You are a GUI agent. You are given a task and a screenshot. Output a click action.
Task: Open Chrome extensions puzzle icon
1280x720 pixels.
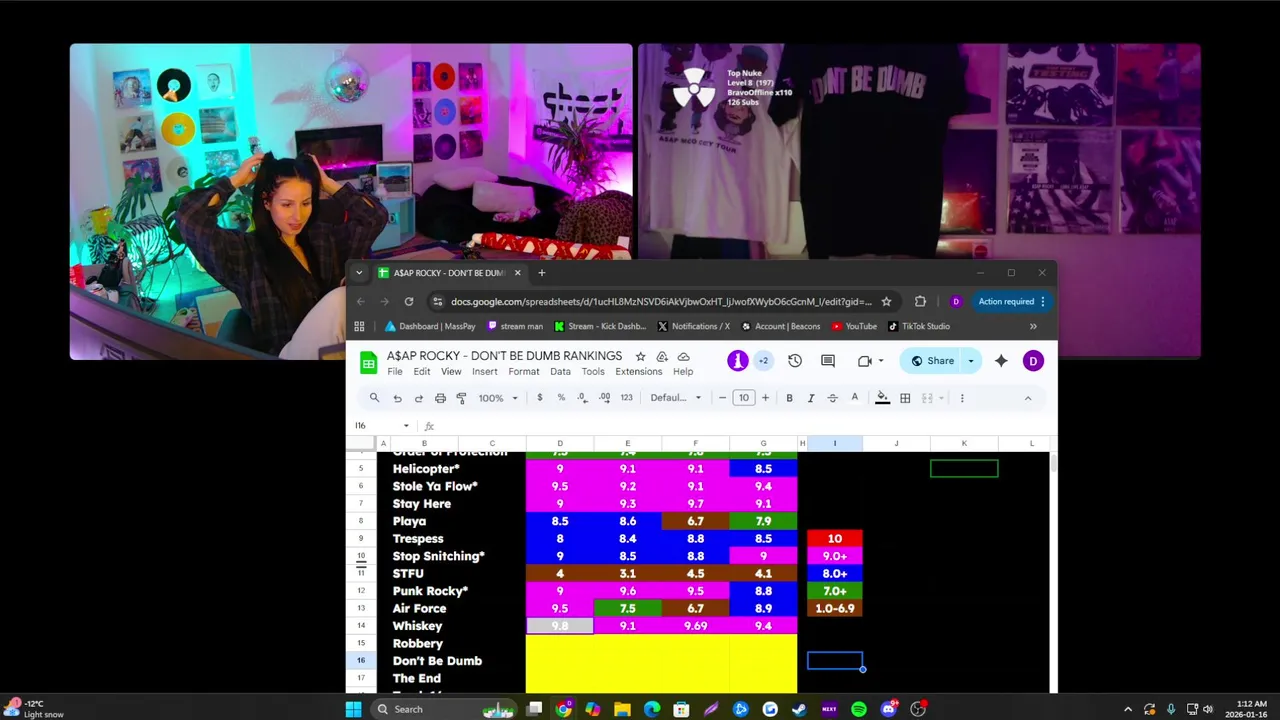coord(920,302)
